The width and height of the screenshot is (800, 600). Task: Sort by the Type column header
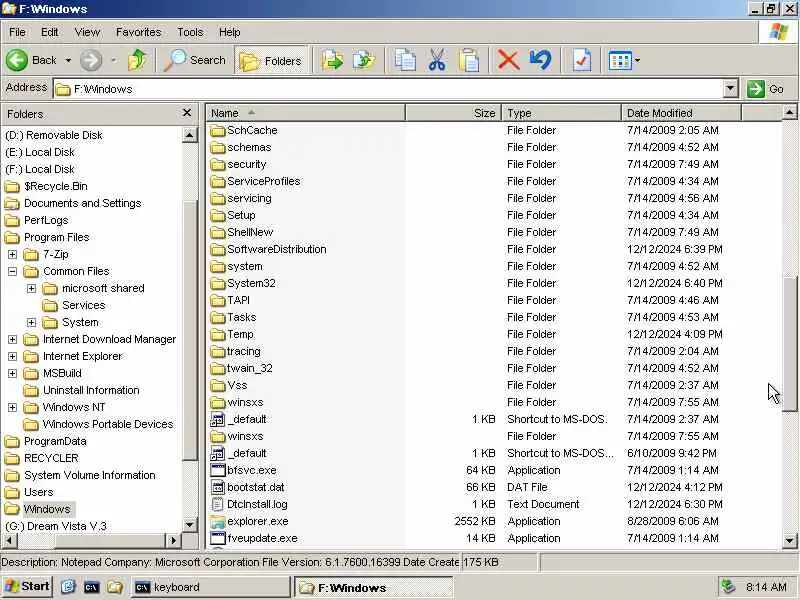(562, 113)
